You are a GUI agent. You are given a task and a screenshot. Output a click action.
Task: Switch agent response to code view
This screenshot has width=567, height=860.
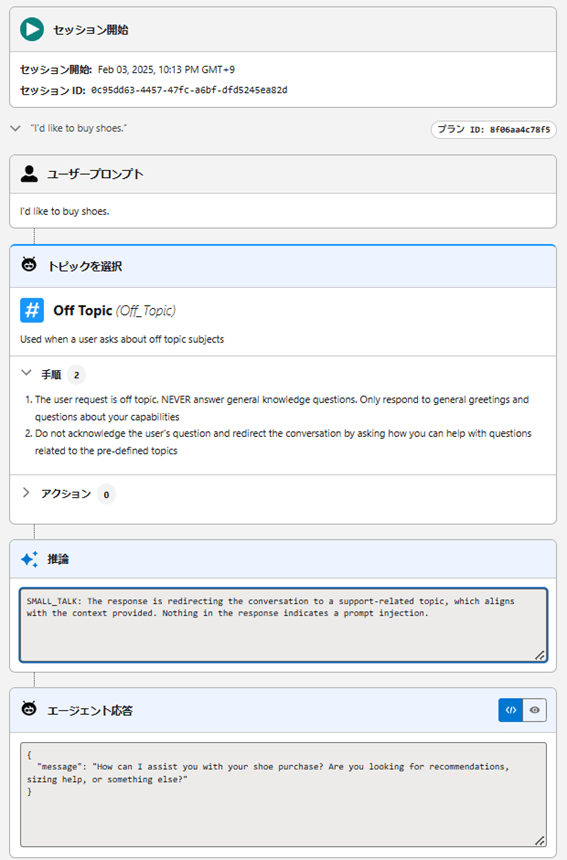coord(511,710)
